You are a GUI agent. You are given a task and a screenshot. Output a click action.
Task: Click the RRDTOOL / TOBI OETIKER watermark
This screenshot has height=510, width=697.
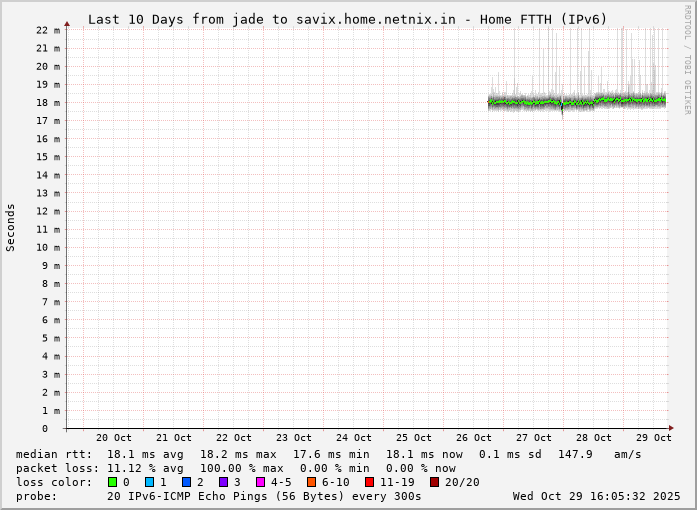[x=687, y=60]
